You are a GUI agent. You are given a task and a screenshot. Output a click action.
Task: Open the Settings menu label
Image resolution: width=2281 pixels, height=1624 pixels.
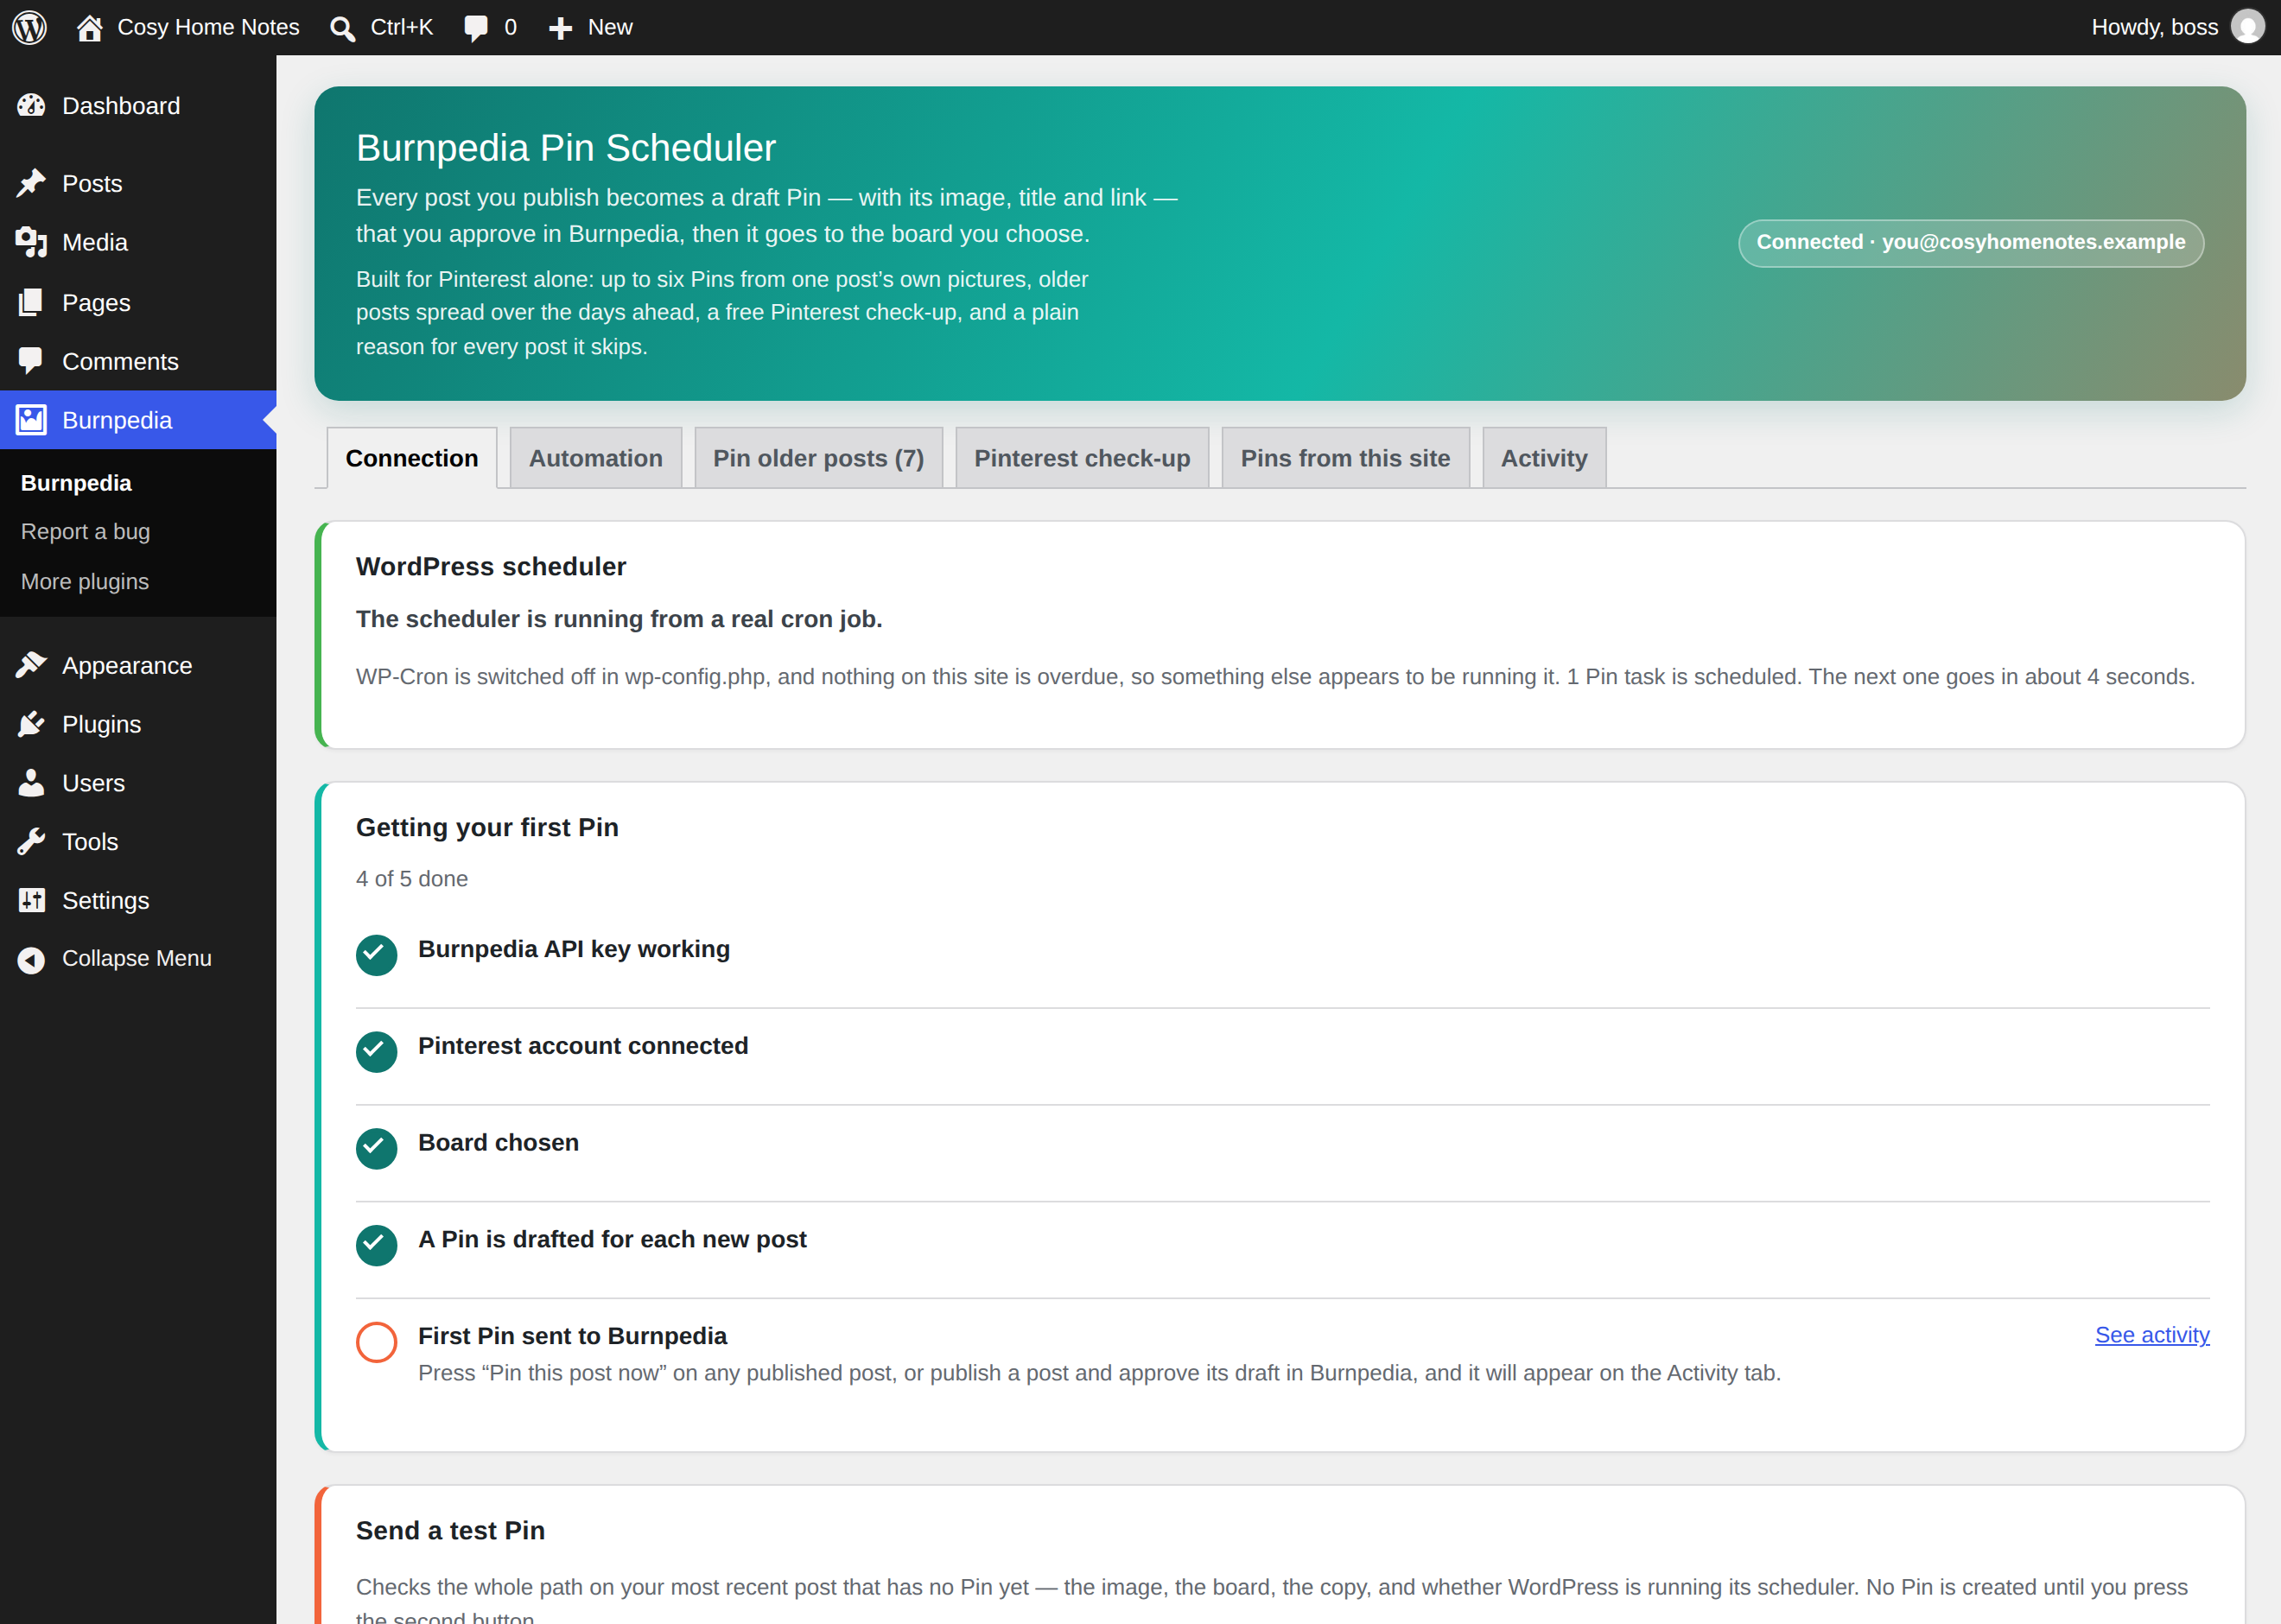click(105, 901)
